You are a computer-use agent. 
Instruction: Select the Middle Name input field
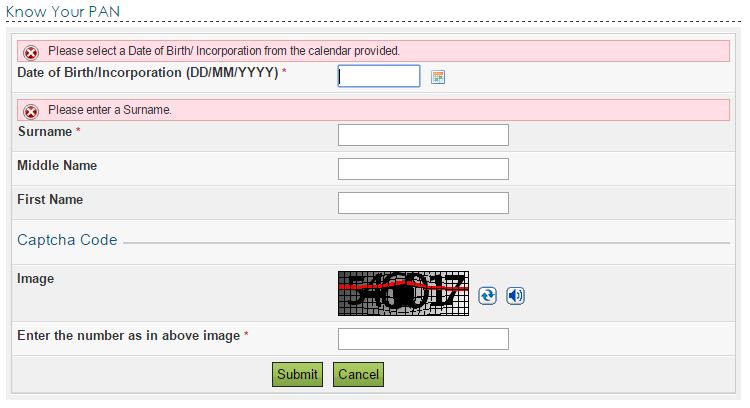tap(423, 169)
